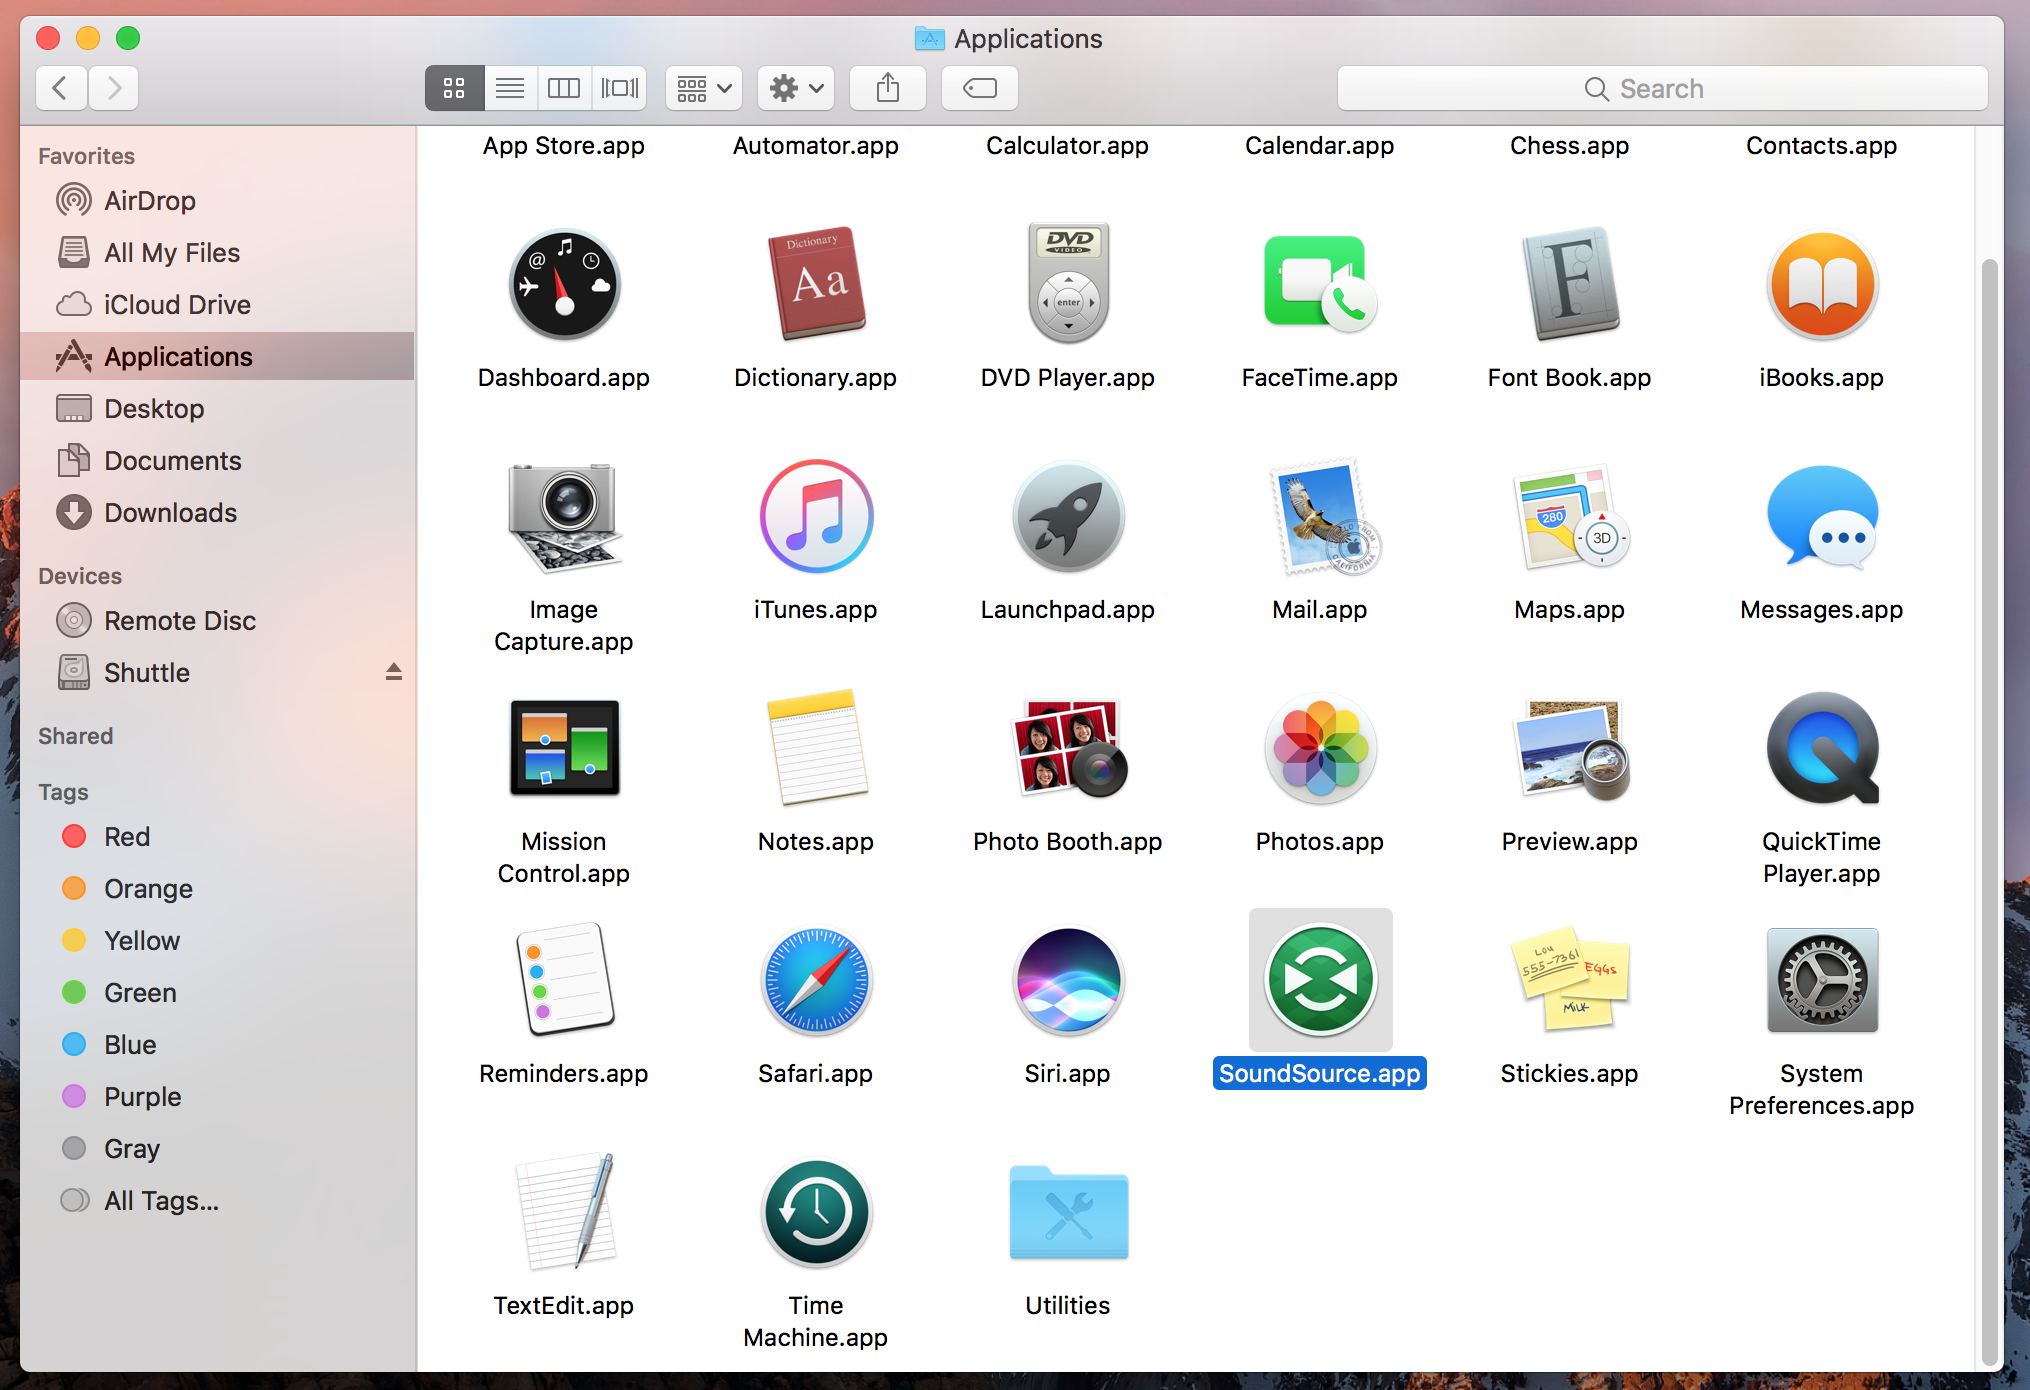Open AirDrop in the sidebar
This screenshot has width=2030, height=1390.
tap(217, 200)
